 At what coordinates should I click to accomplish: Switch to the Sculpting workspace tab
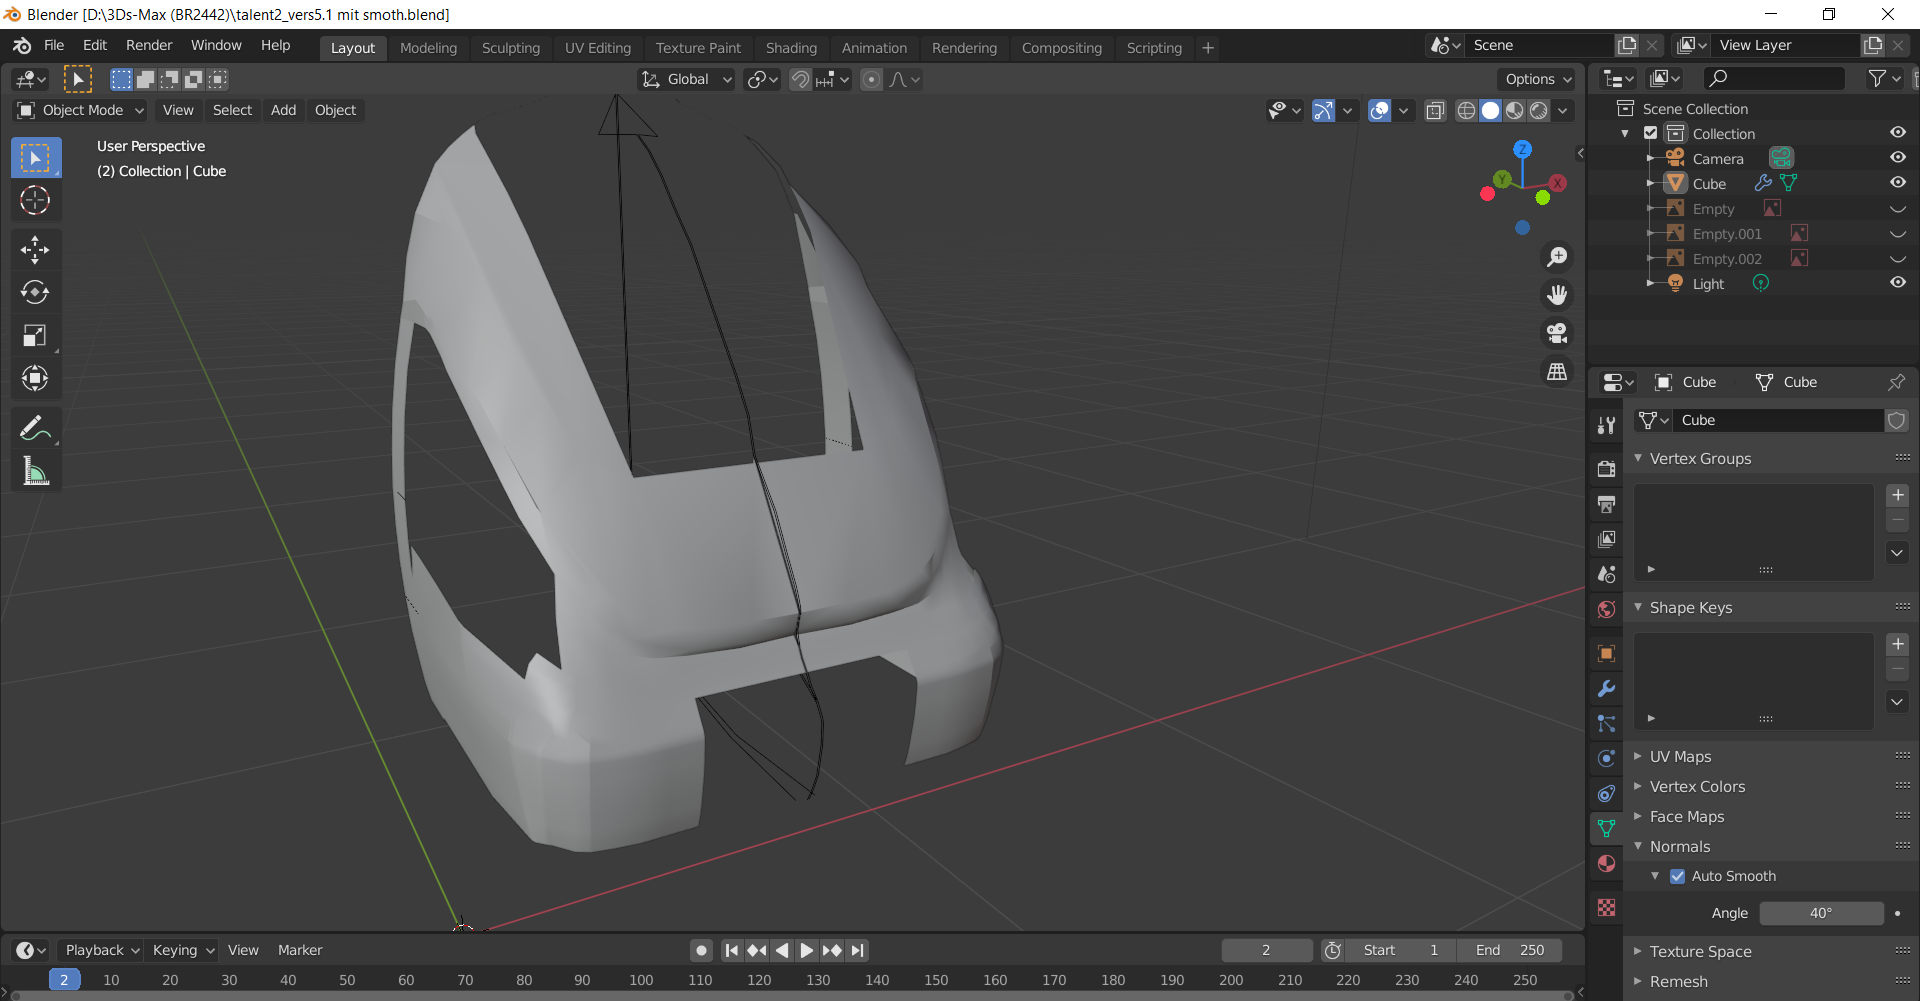[510, 48]
